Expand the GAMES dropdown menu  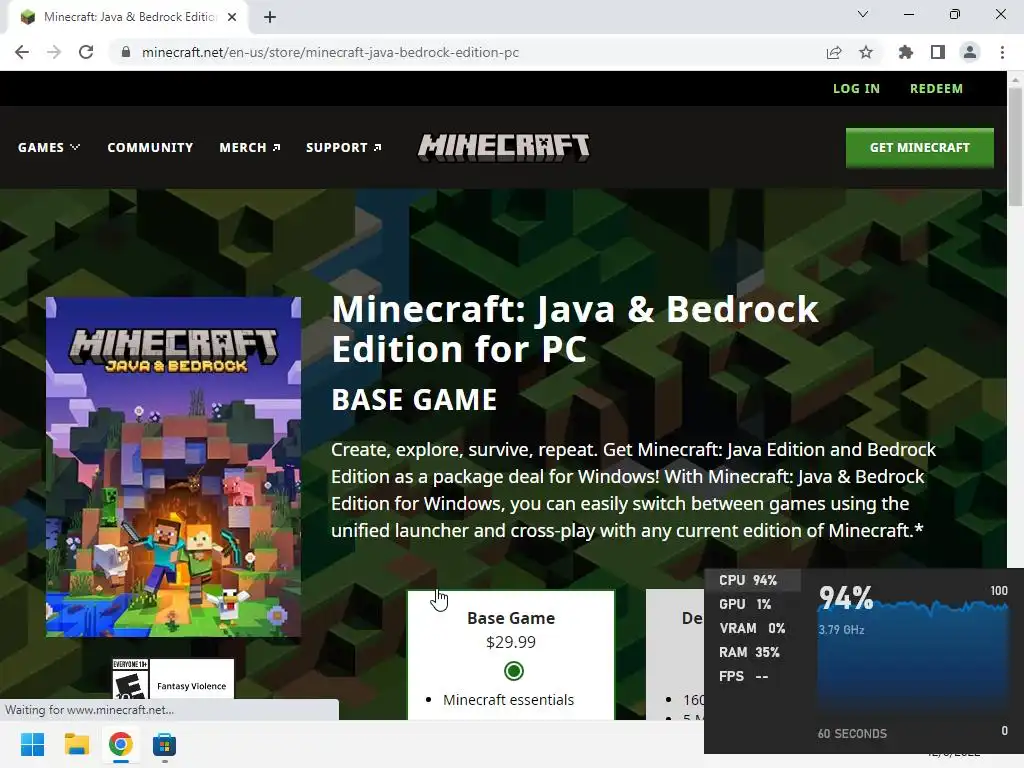tap(49, 148)
